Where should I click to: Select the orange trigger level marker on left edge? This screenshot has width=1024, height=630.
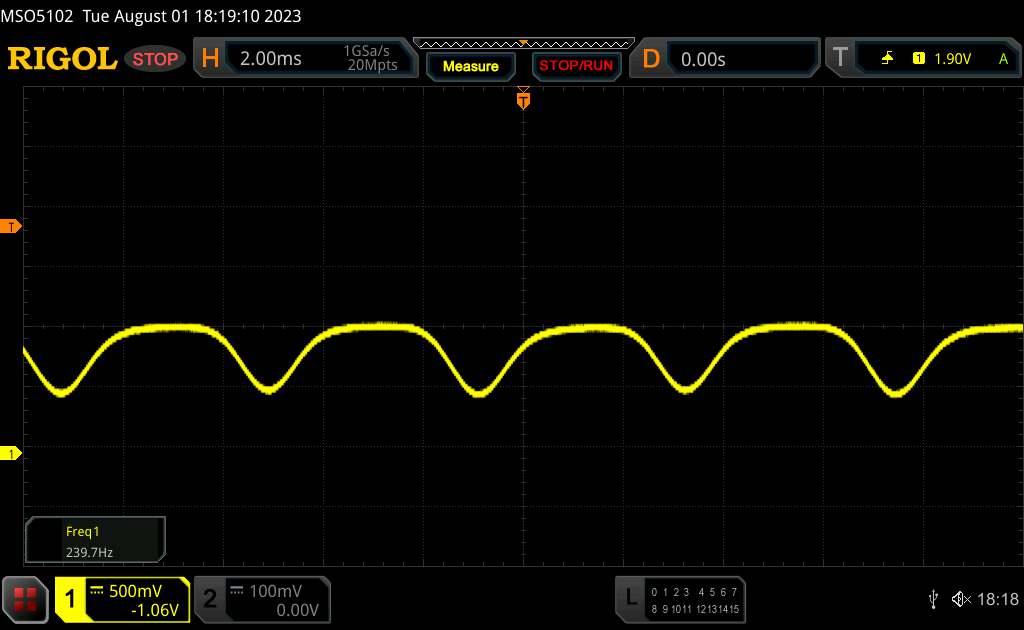(12, 227)
